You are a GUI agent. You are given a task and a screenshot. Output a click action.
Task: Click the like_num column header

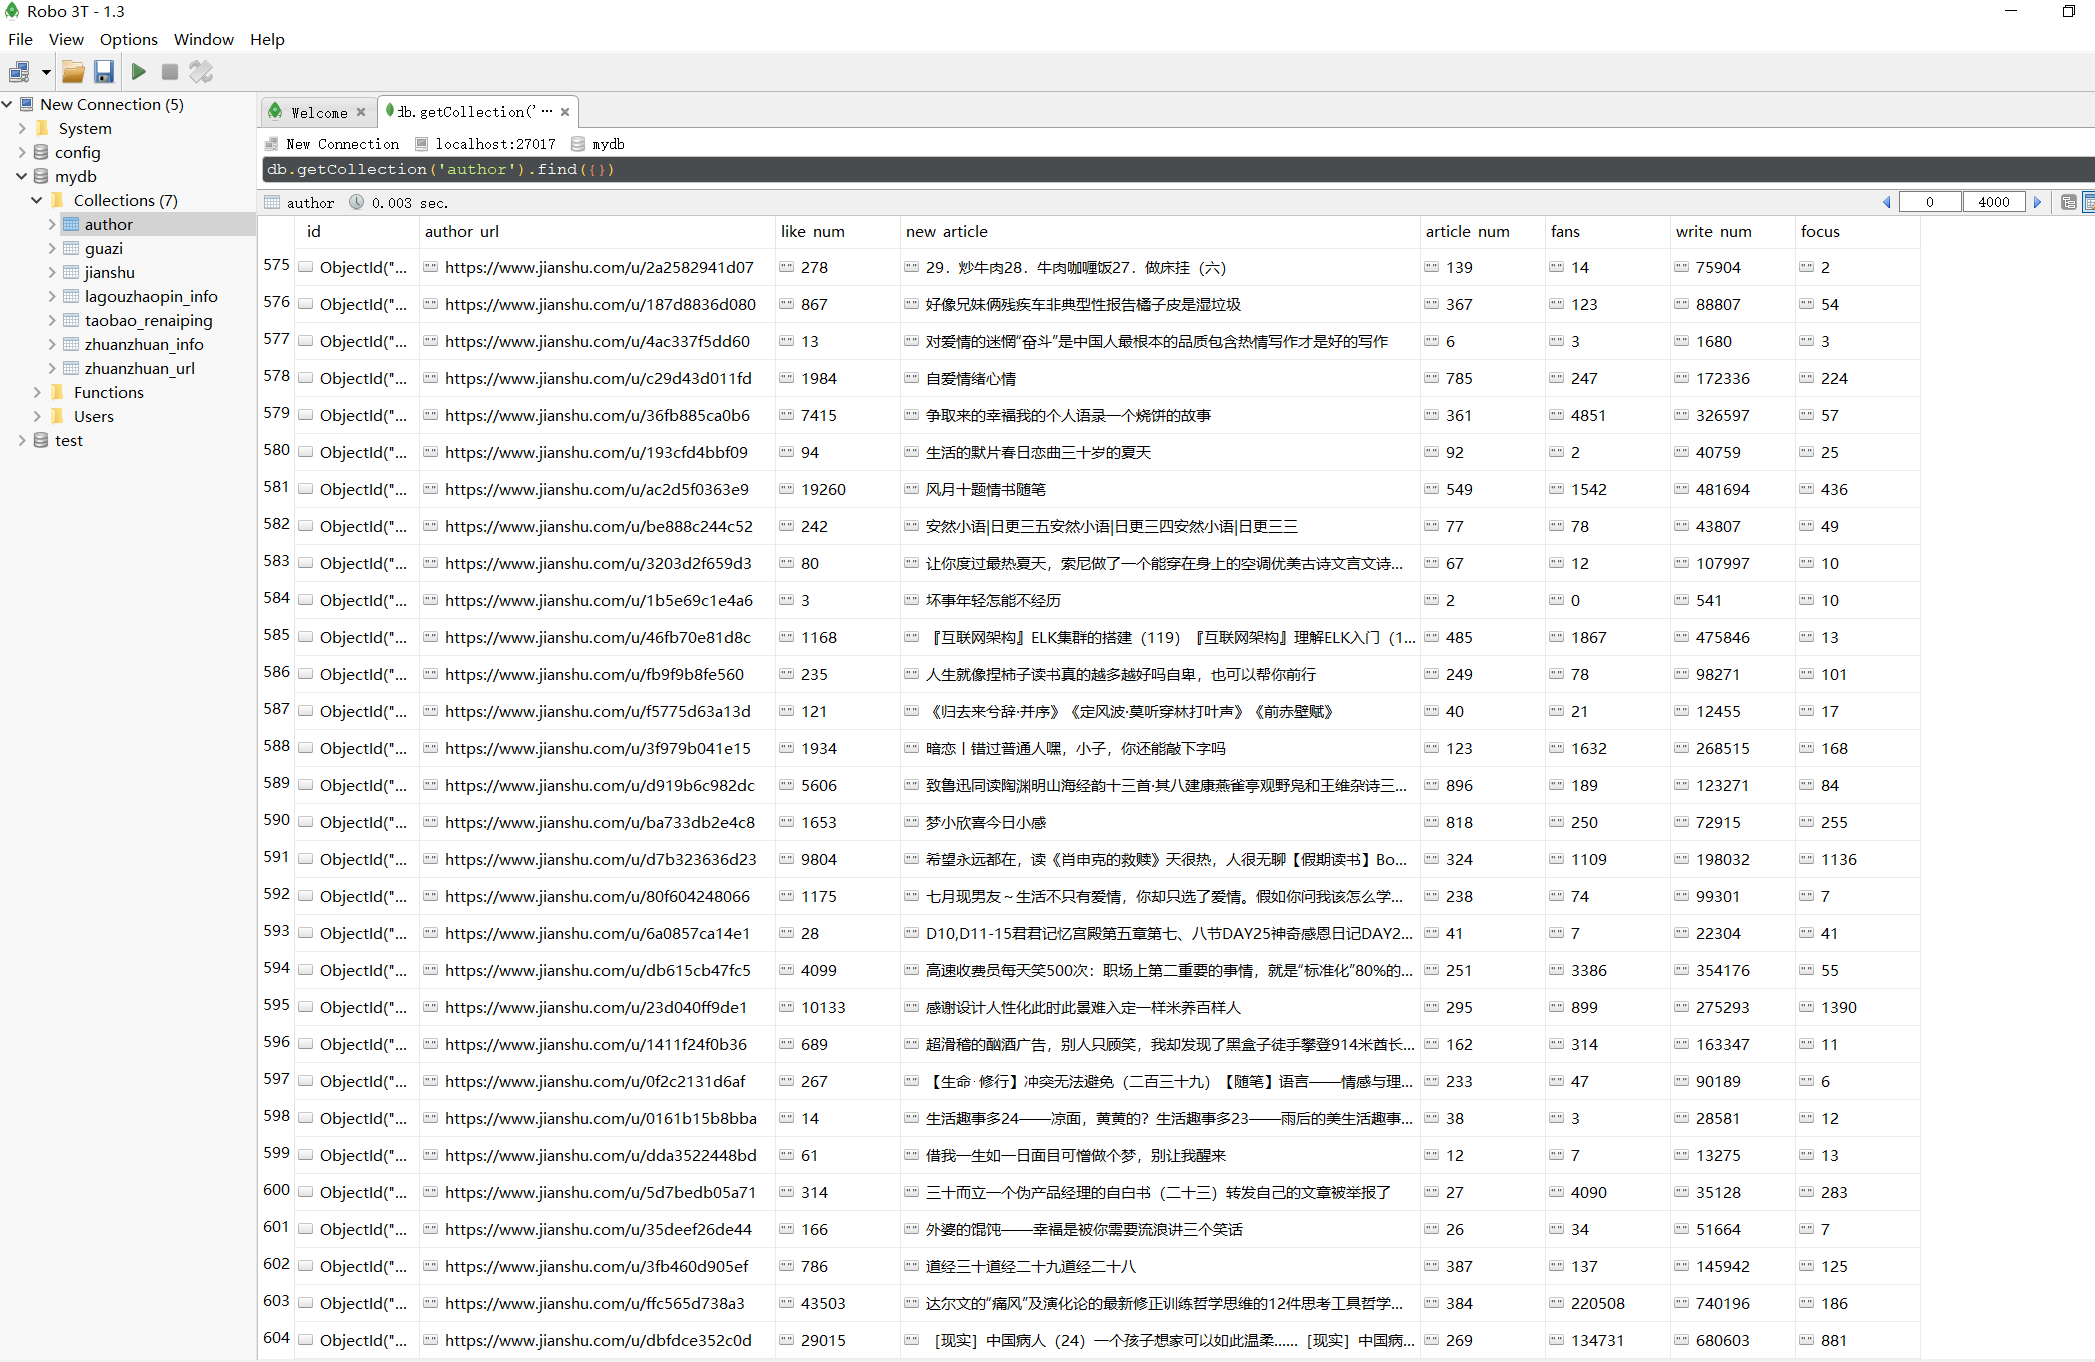[x=837, y=232]
